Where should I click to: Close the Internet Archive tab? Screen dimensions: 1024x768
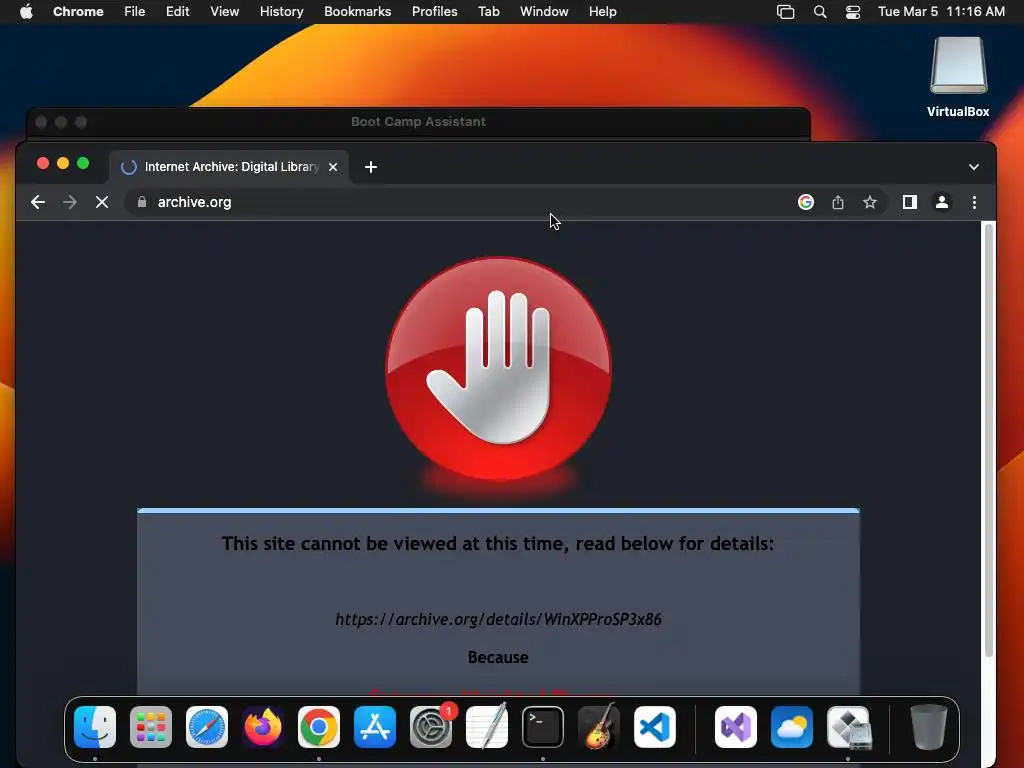333,167
